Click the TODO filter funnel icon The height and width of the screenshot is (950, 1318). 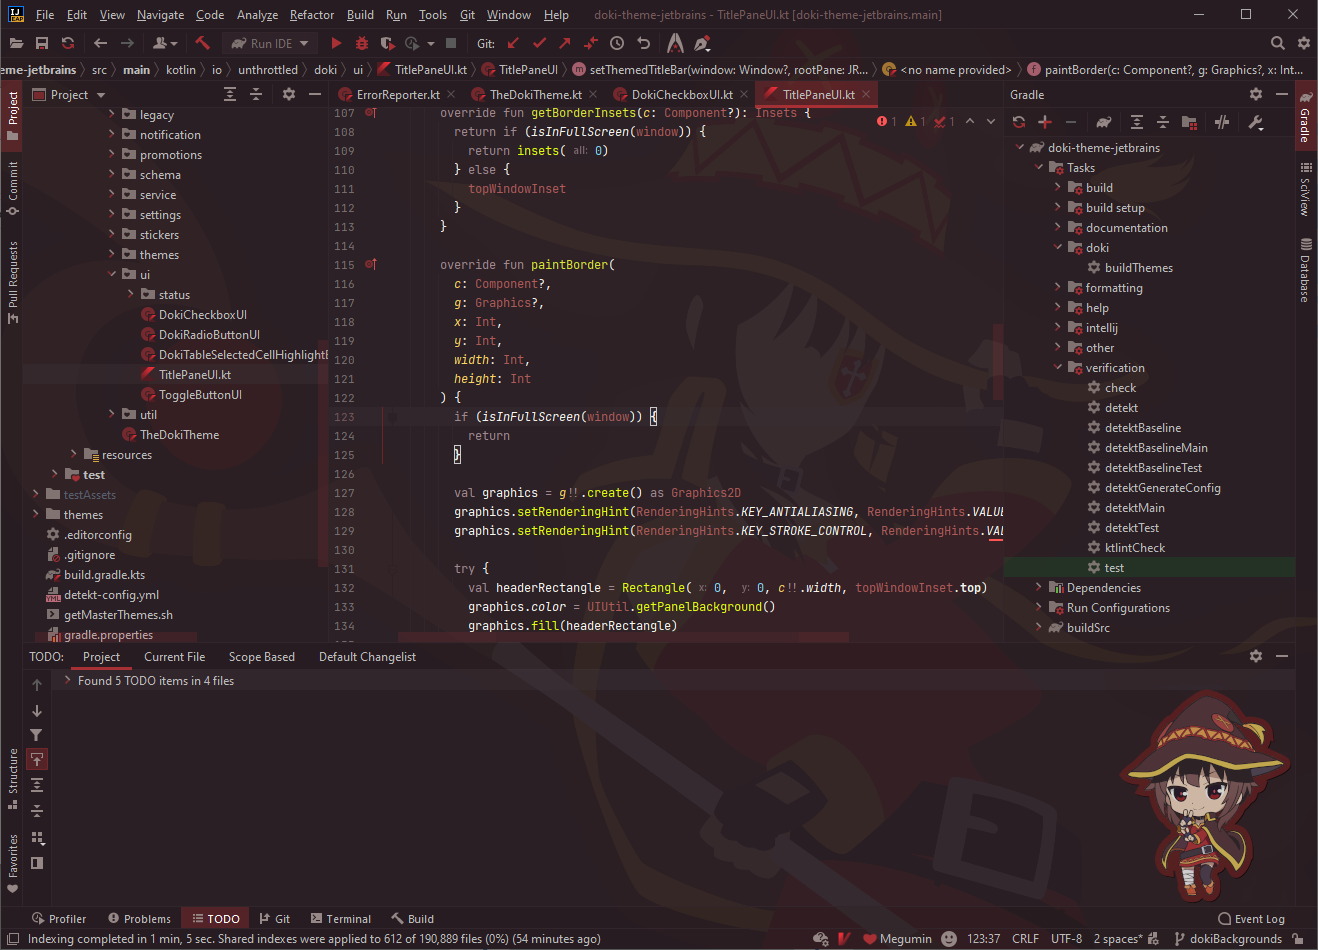[x=36, y=735]
